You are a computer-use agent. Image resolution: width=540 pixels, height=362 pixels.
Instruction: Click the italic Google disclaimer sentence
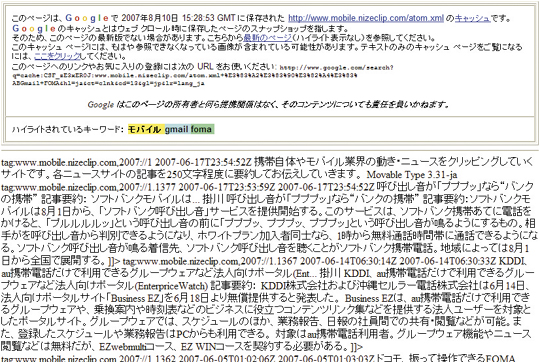(269, 104)
